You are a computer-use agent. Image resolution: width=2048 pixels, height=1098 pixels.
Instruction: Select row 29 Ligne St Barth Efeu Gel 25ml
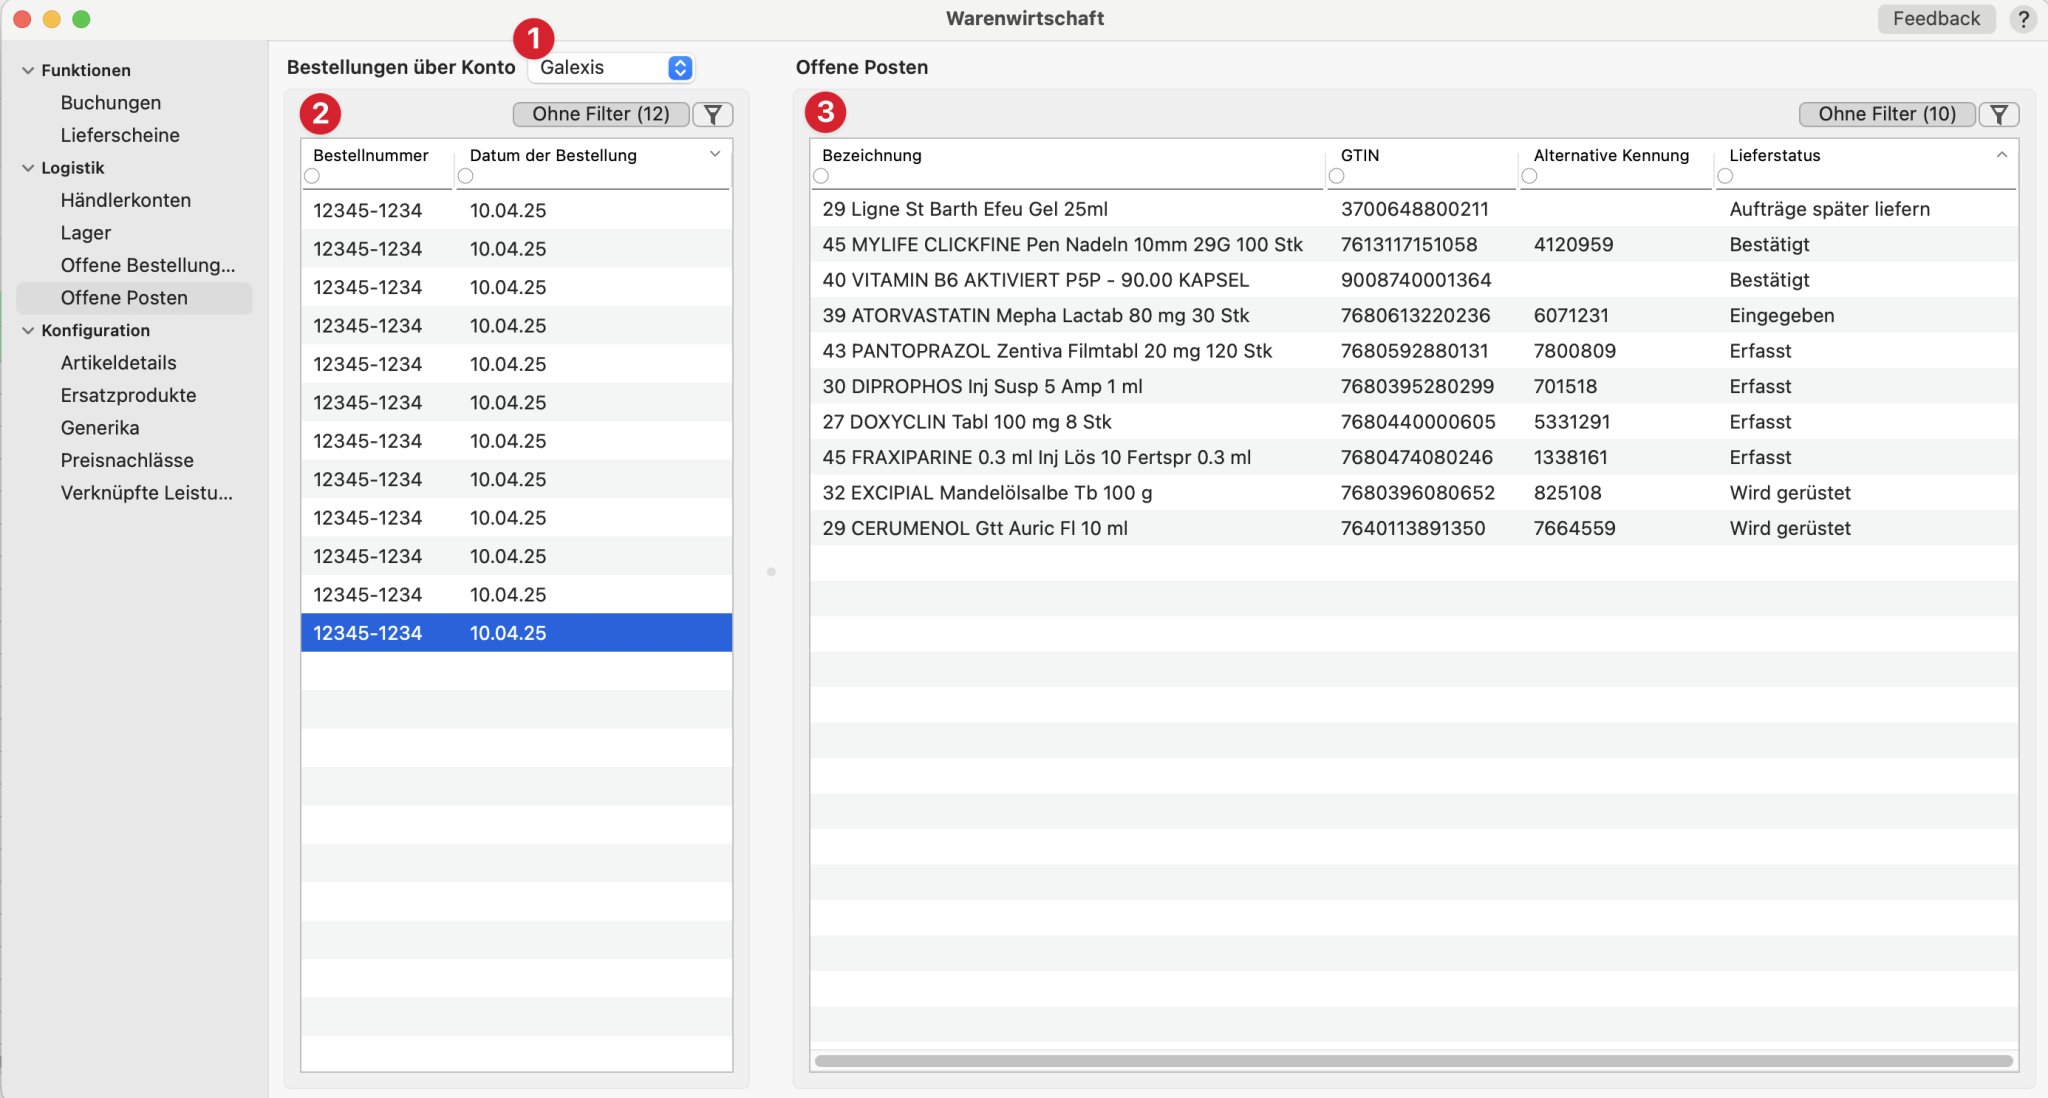click(x=1414, y=209)
